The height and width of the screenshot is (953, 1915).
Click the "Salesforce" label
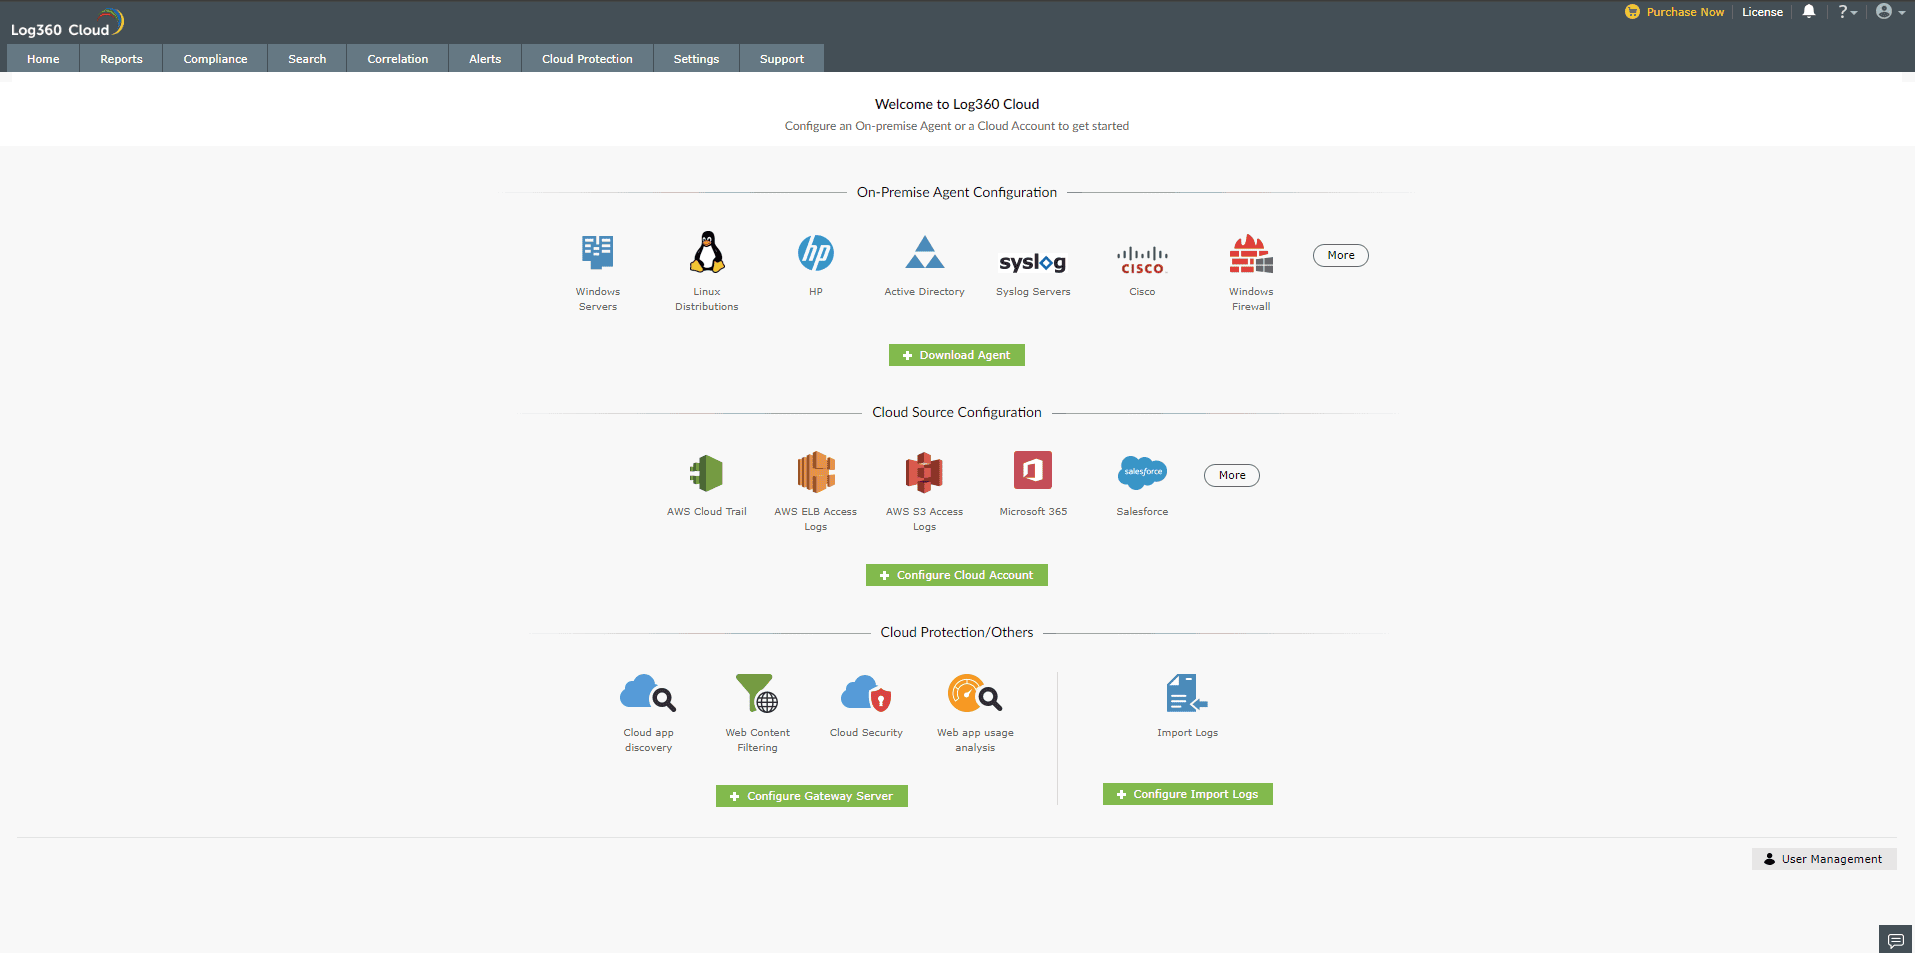tap(1142, 512)
